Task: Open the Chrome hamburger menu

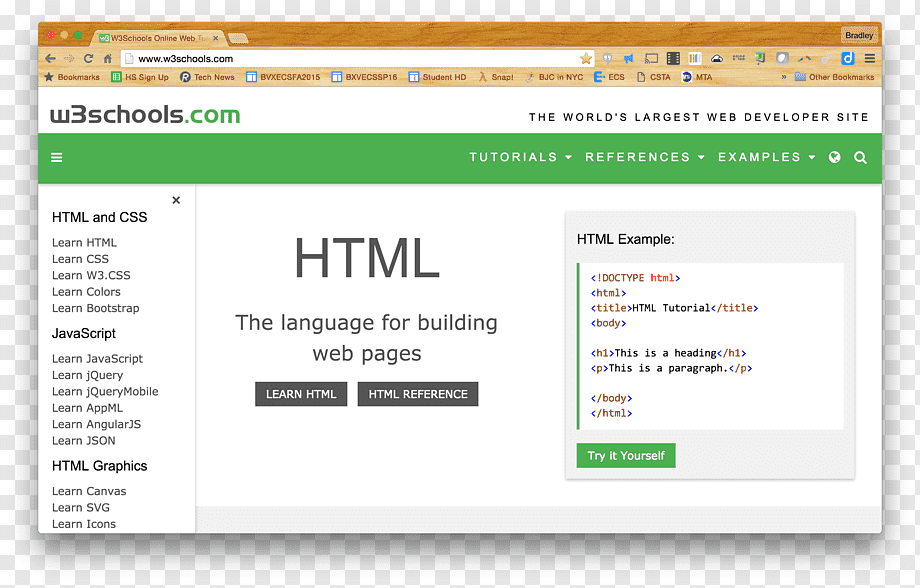Action: point(869,57)
